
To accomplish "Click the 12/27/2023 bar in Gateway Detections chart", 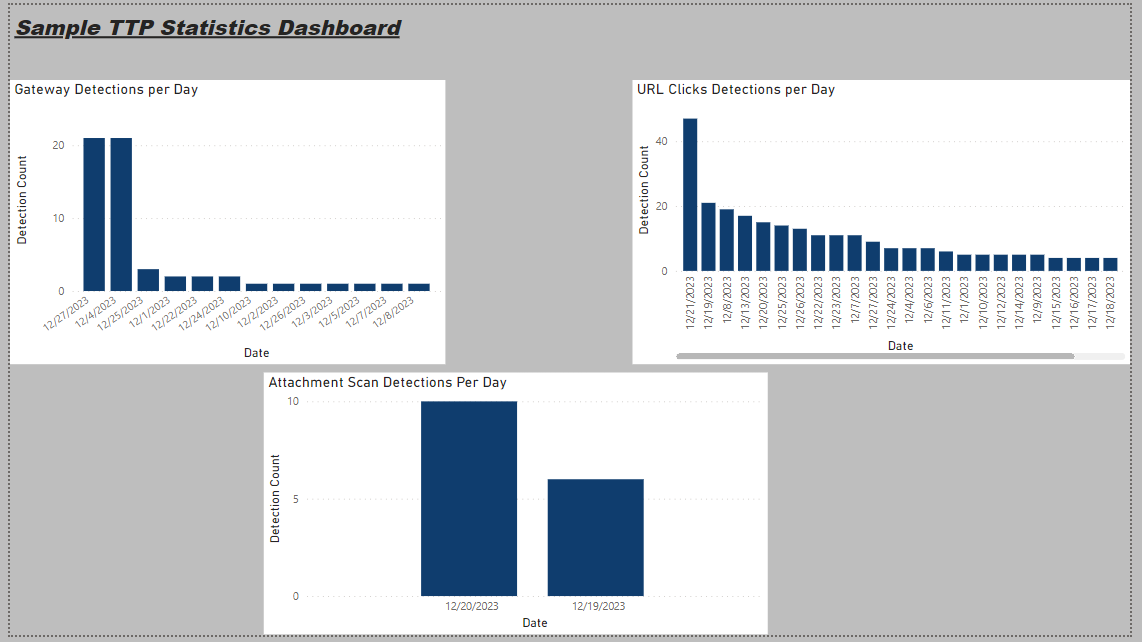I will (x=94, y=214).
